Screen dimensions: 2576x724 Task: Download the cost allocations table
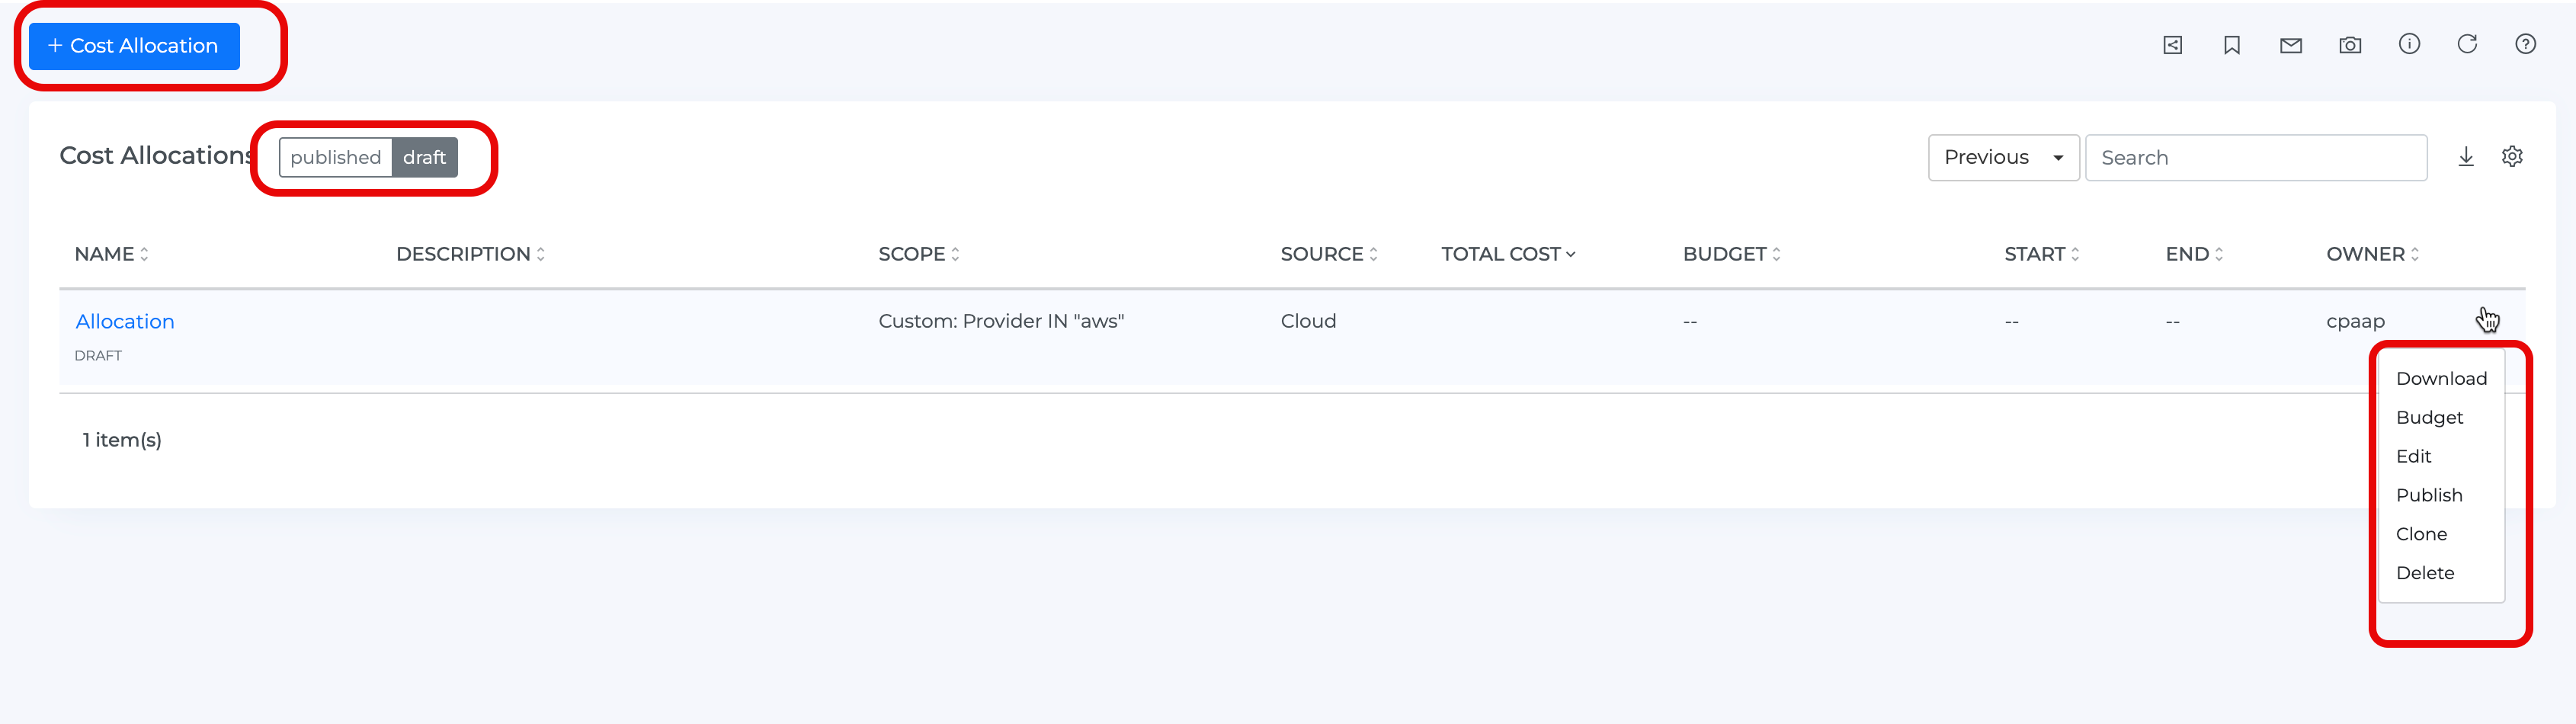click(2465, 157)
